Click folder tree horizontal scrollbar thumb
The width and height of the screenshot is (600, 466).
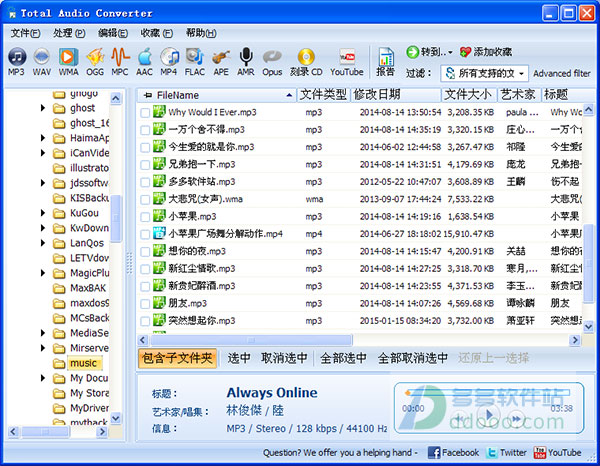tap(45, 432)
